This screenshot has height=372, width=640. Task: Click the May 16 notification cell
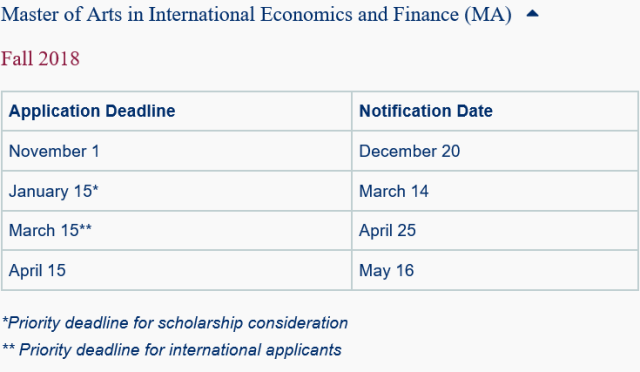point(495,270)
